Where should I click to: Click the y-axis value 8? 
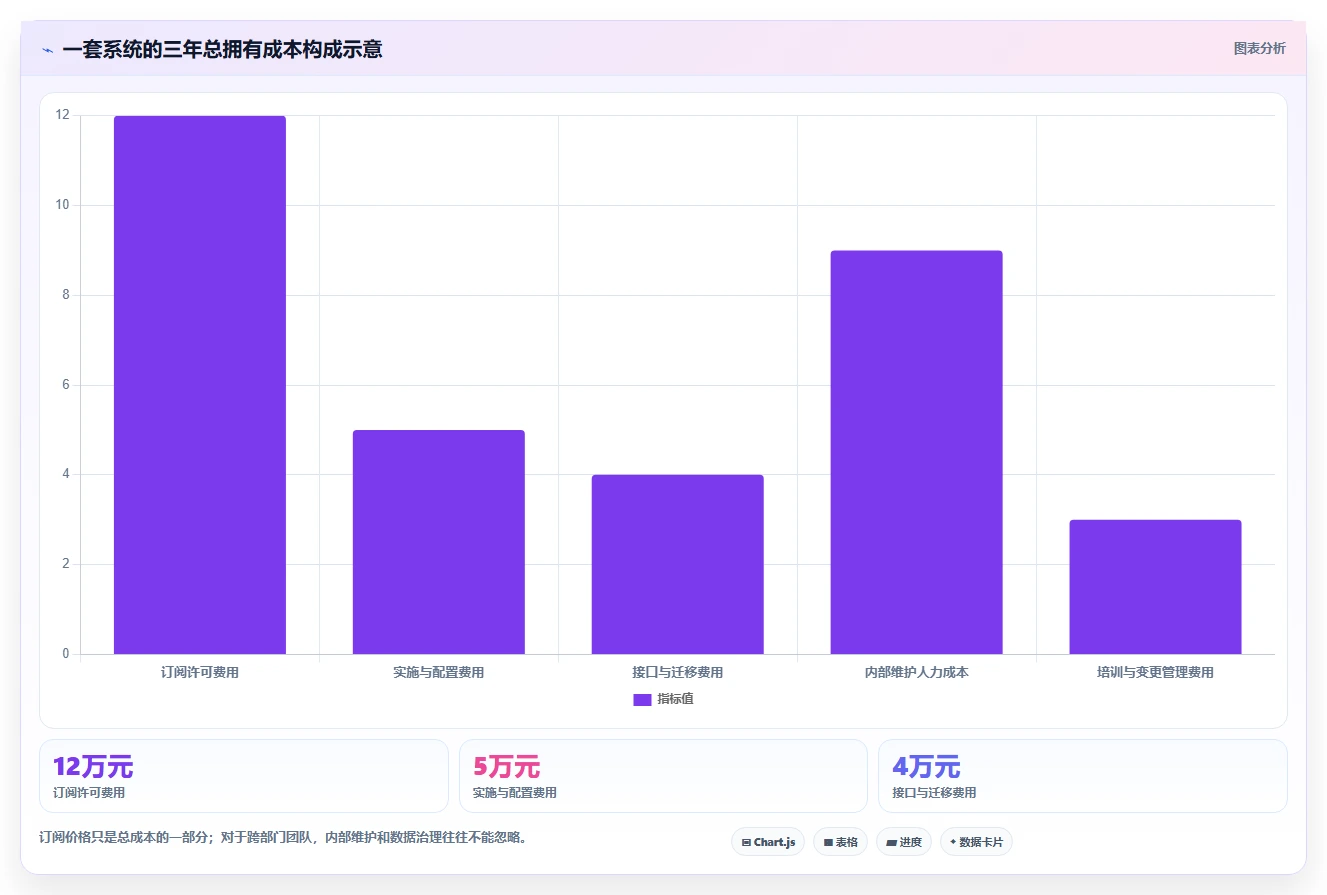(66, 295)
